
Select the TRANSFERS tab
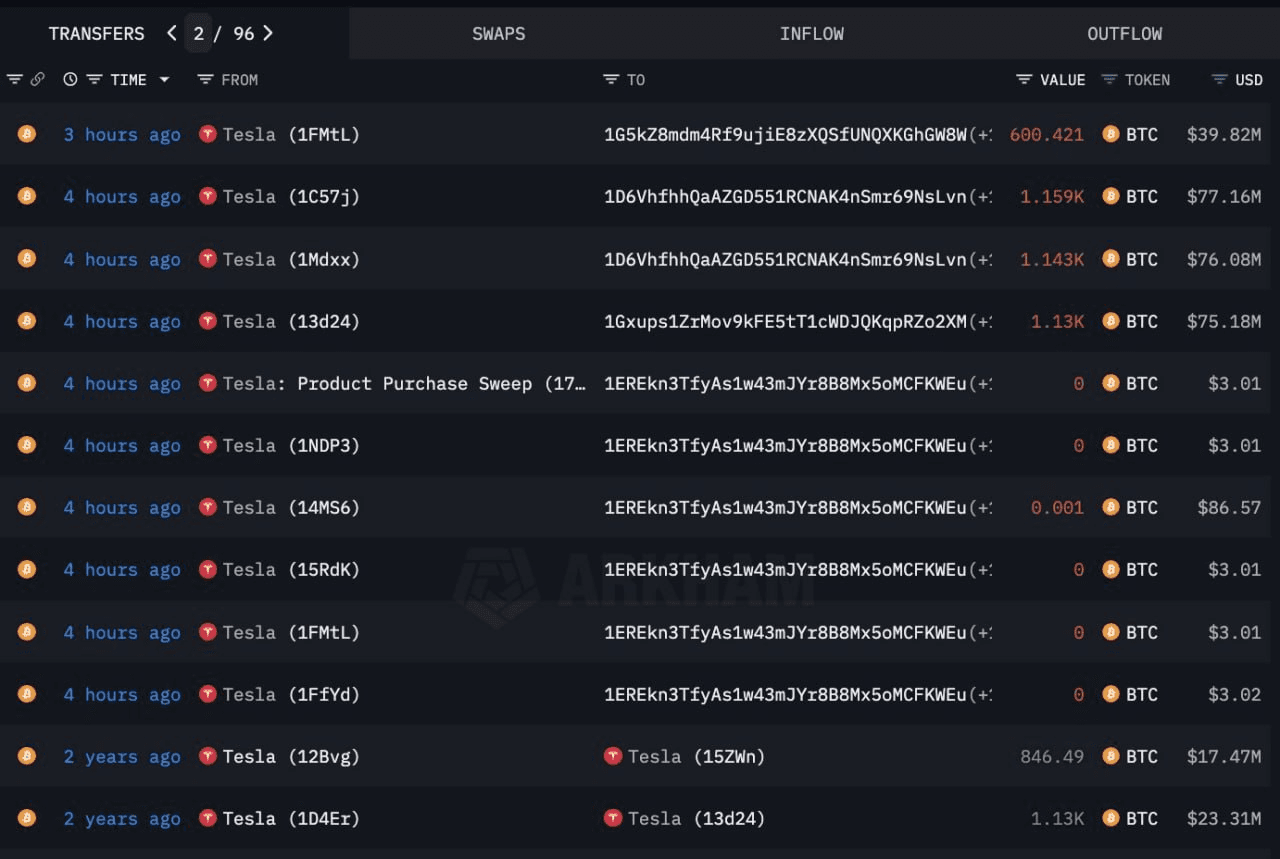pos(96,33)
